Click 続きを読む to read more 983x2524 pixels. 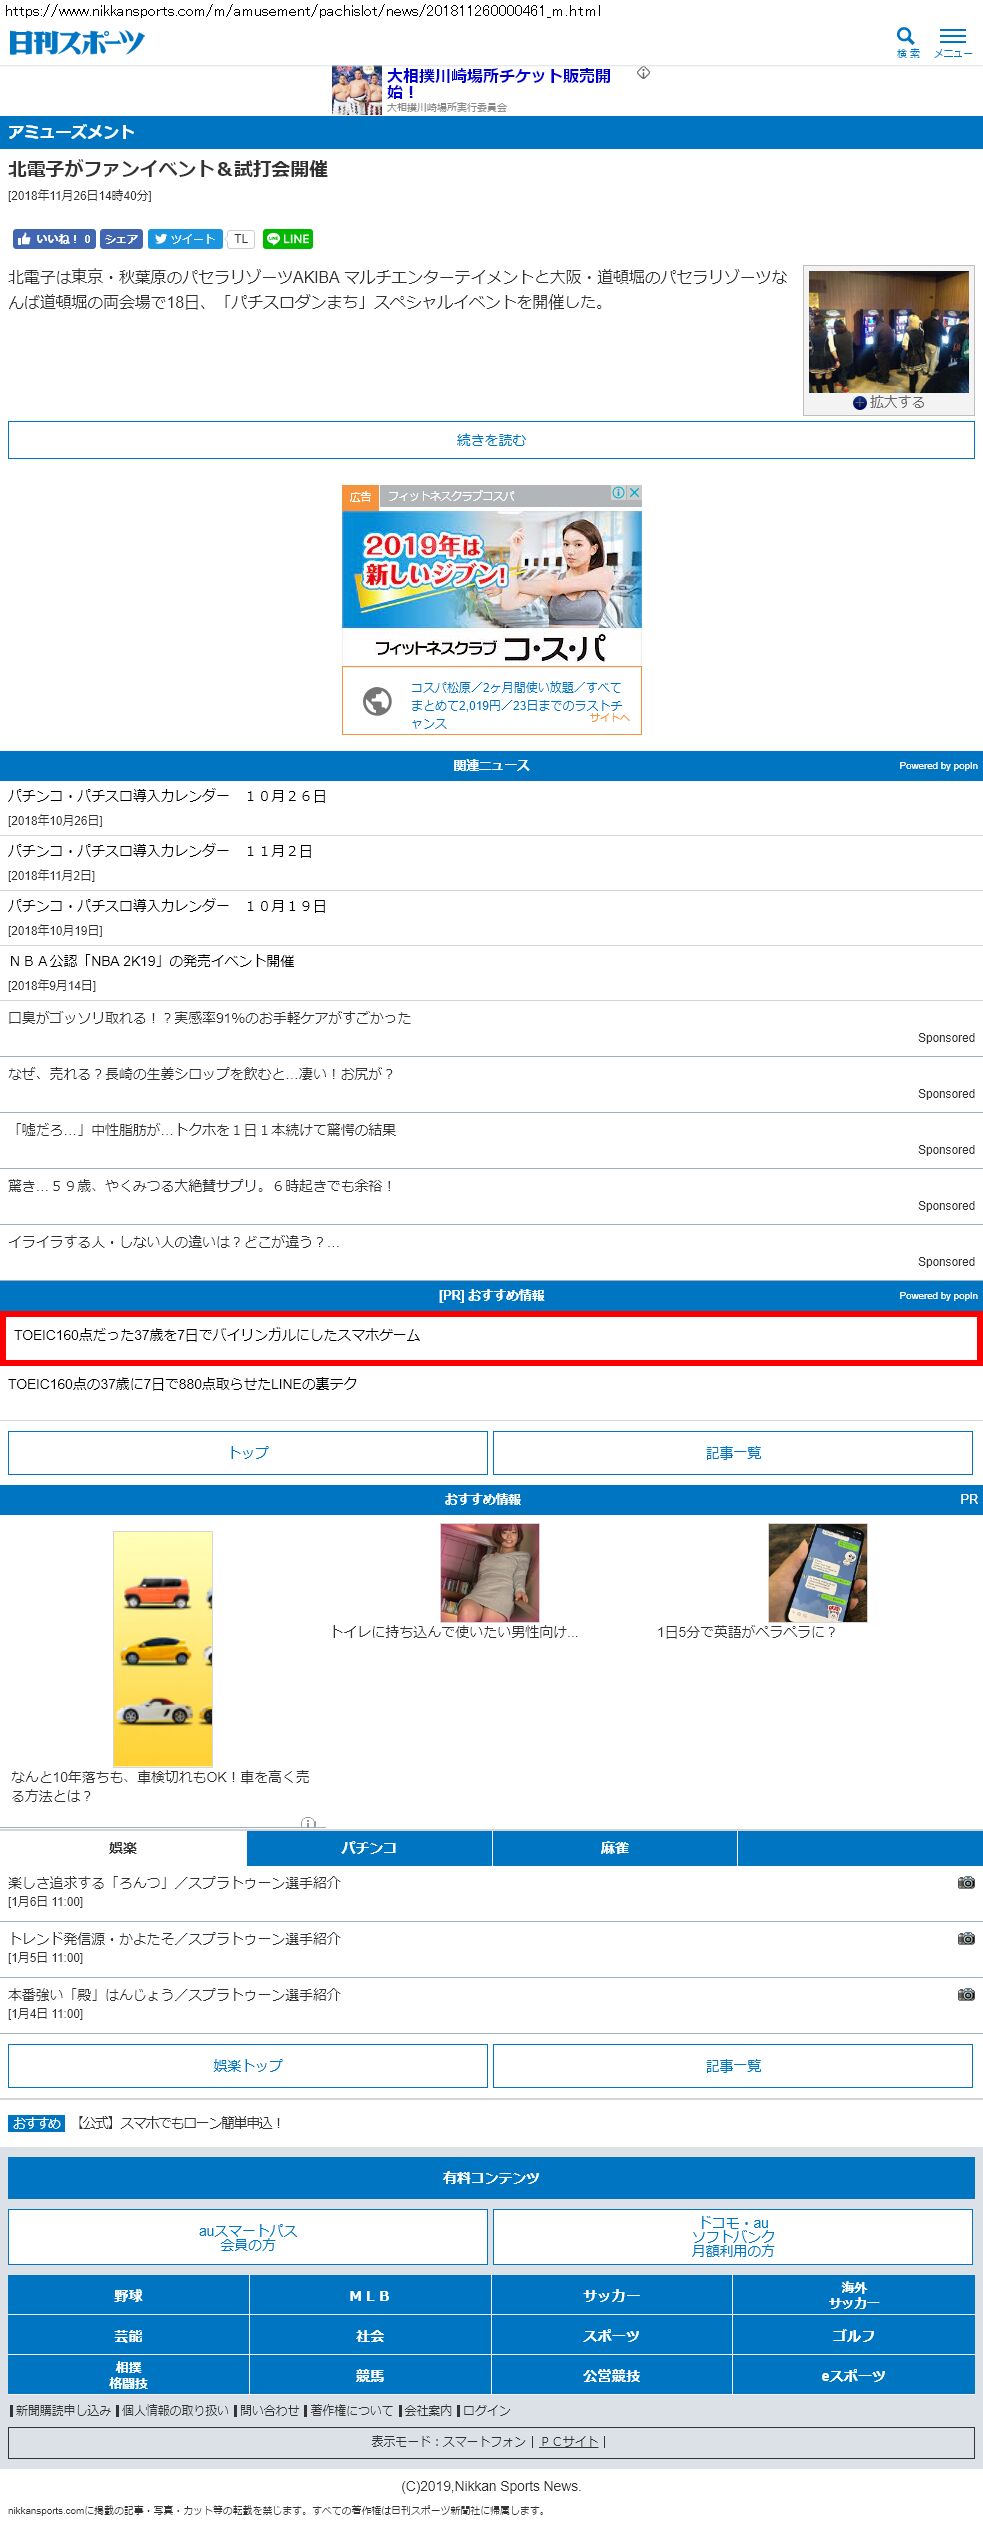pos(491,440)
